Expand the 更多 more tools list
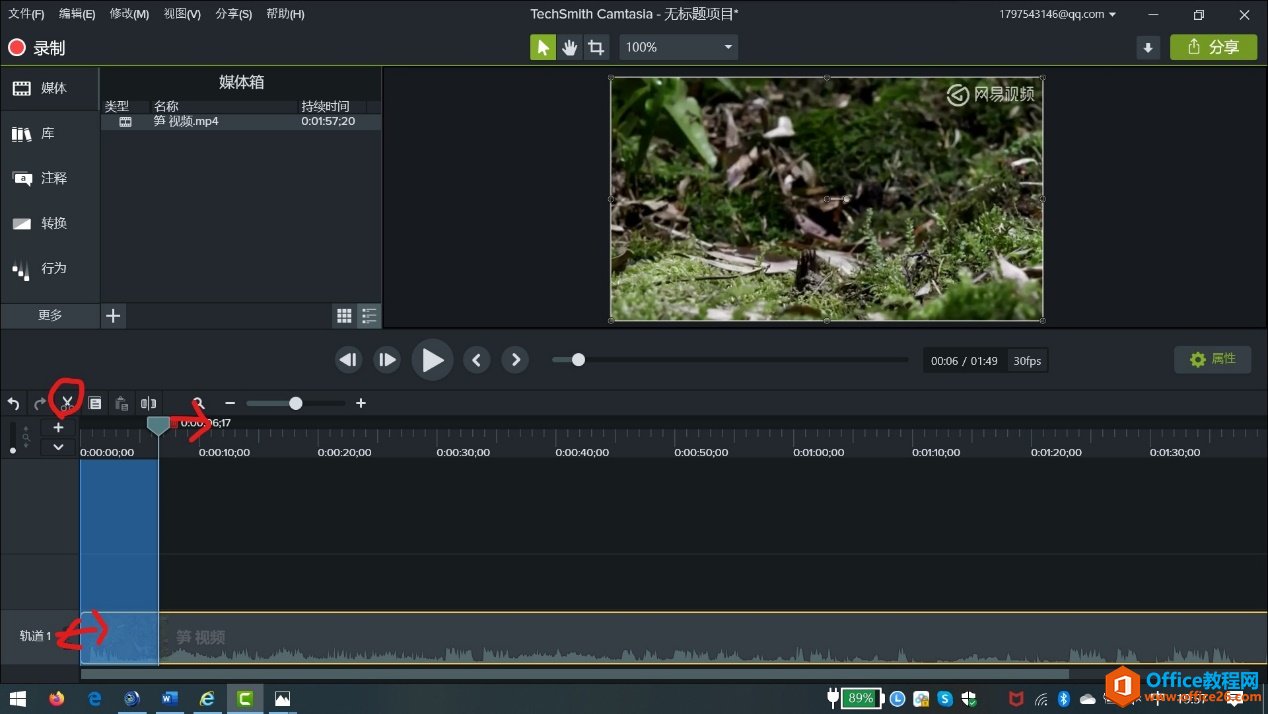Image resolution: width=1268 pixels, height=714 pixels. coord(50,315)
